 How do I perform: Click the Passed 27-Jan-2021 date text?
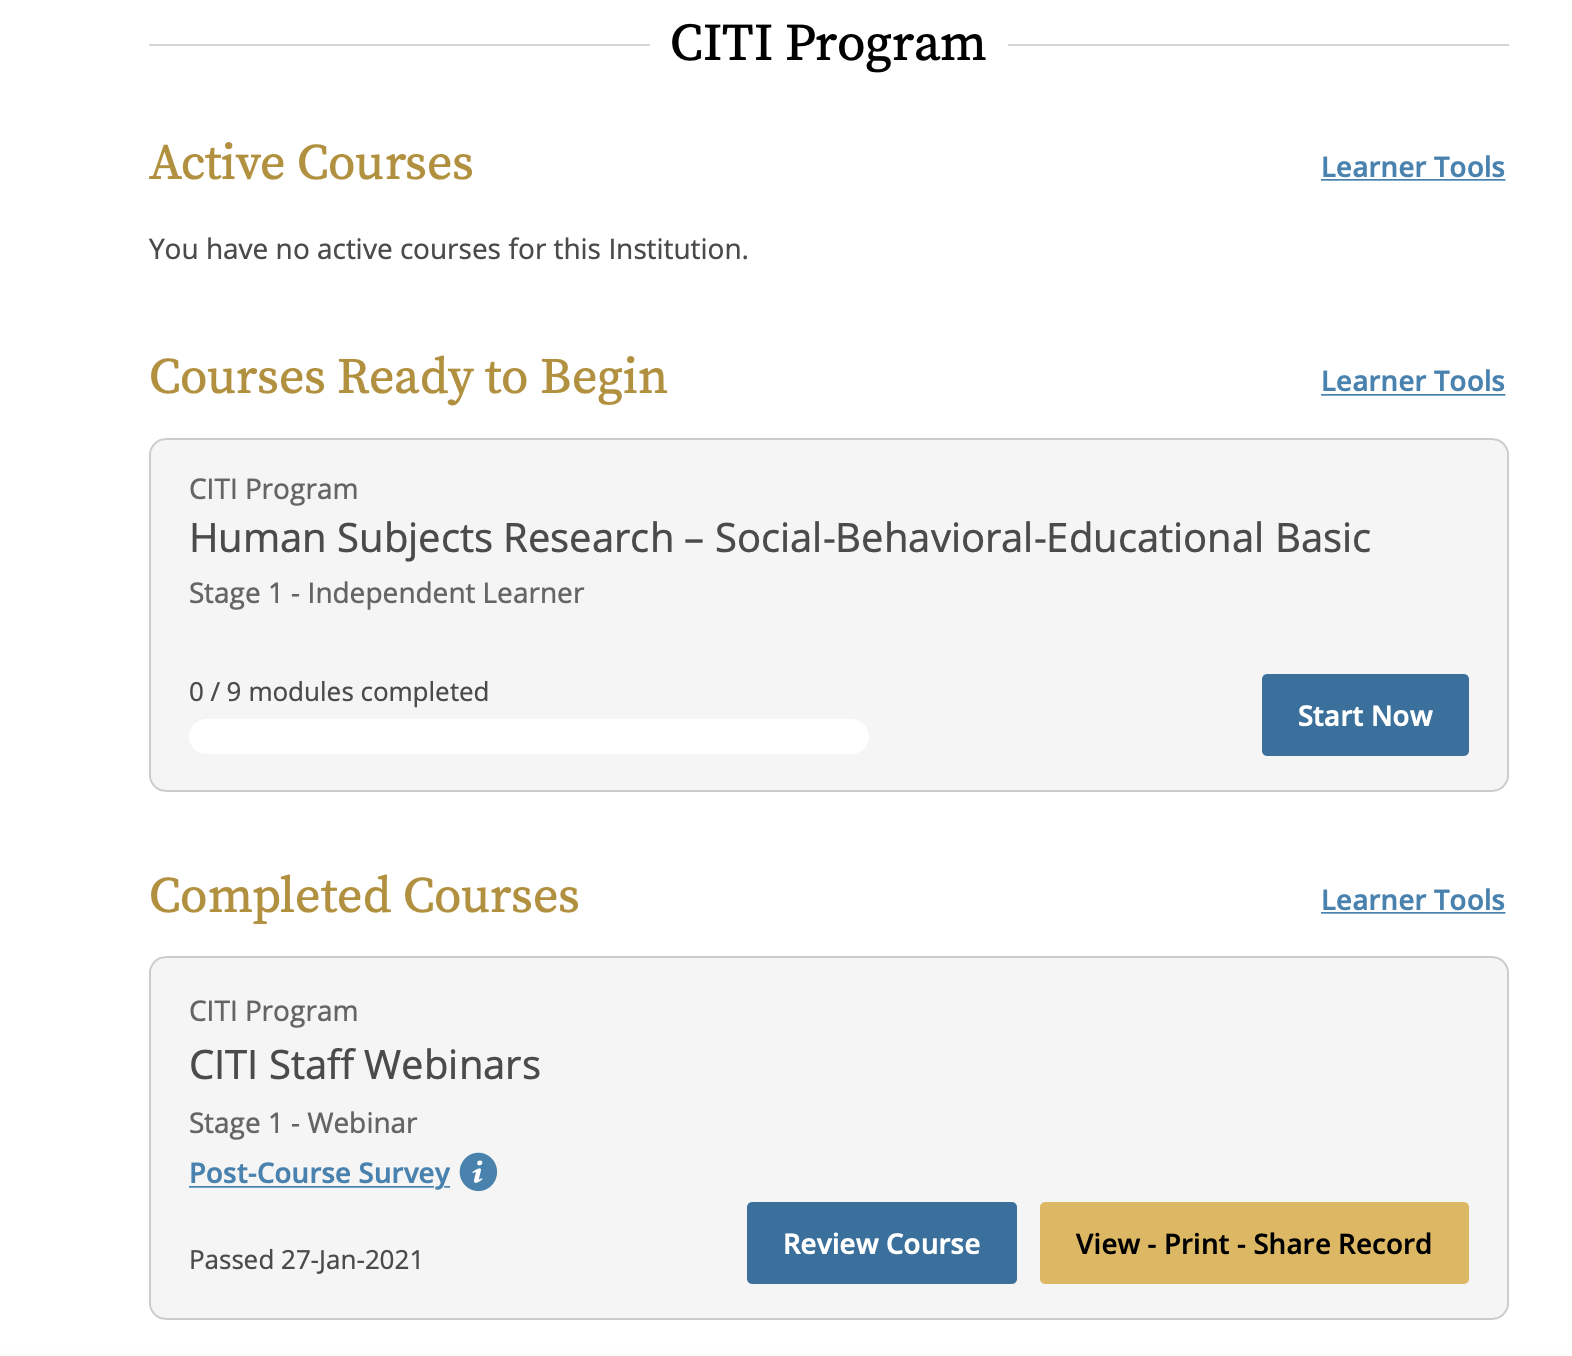pos(305,1259)
